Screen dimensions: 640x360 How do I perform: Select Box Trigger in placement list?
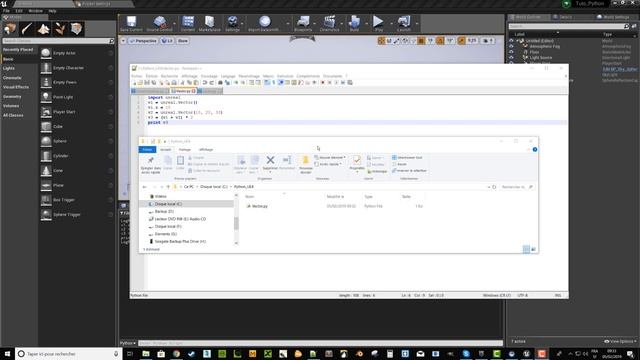77,200
